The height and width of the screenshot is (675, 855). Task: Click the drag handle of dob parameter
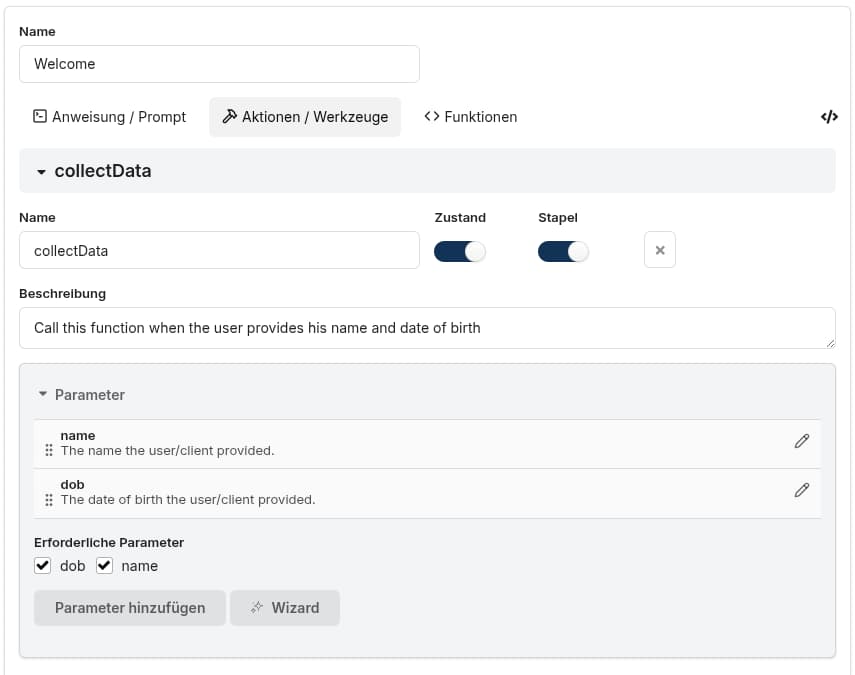click(49, 499)
